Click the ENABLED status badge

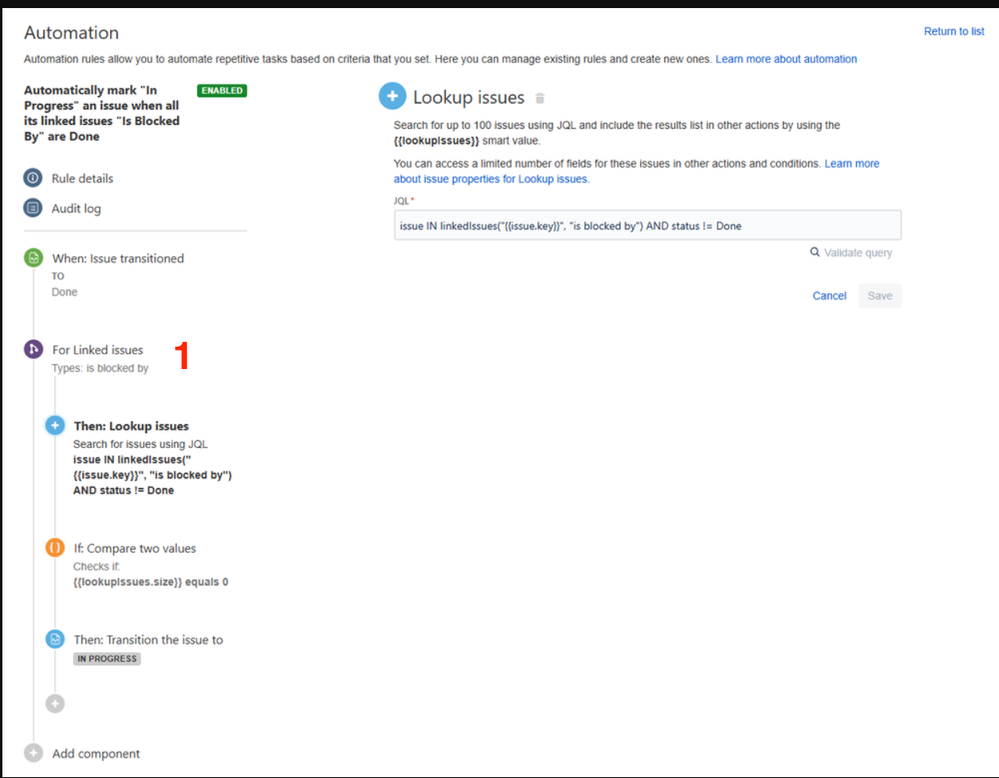pos(221,90)
